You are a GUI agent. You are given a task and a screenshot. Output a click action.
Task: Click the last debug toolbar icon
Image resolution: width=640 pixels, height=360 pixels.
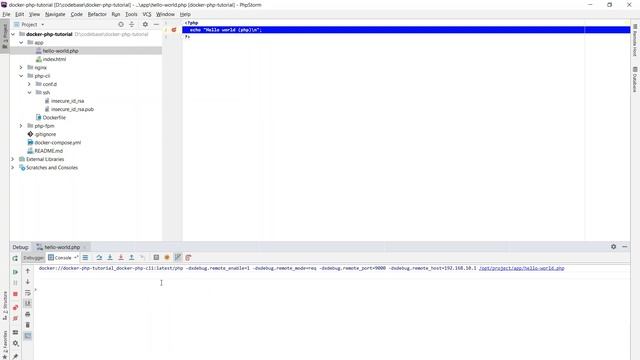[x=188, y=258]
